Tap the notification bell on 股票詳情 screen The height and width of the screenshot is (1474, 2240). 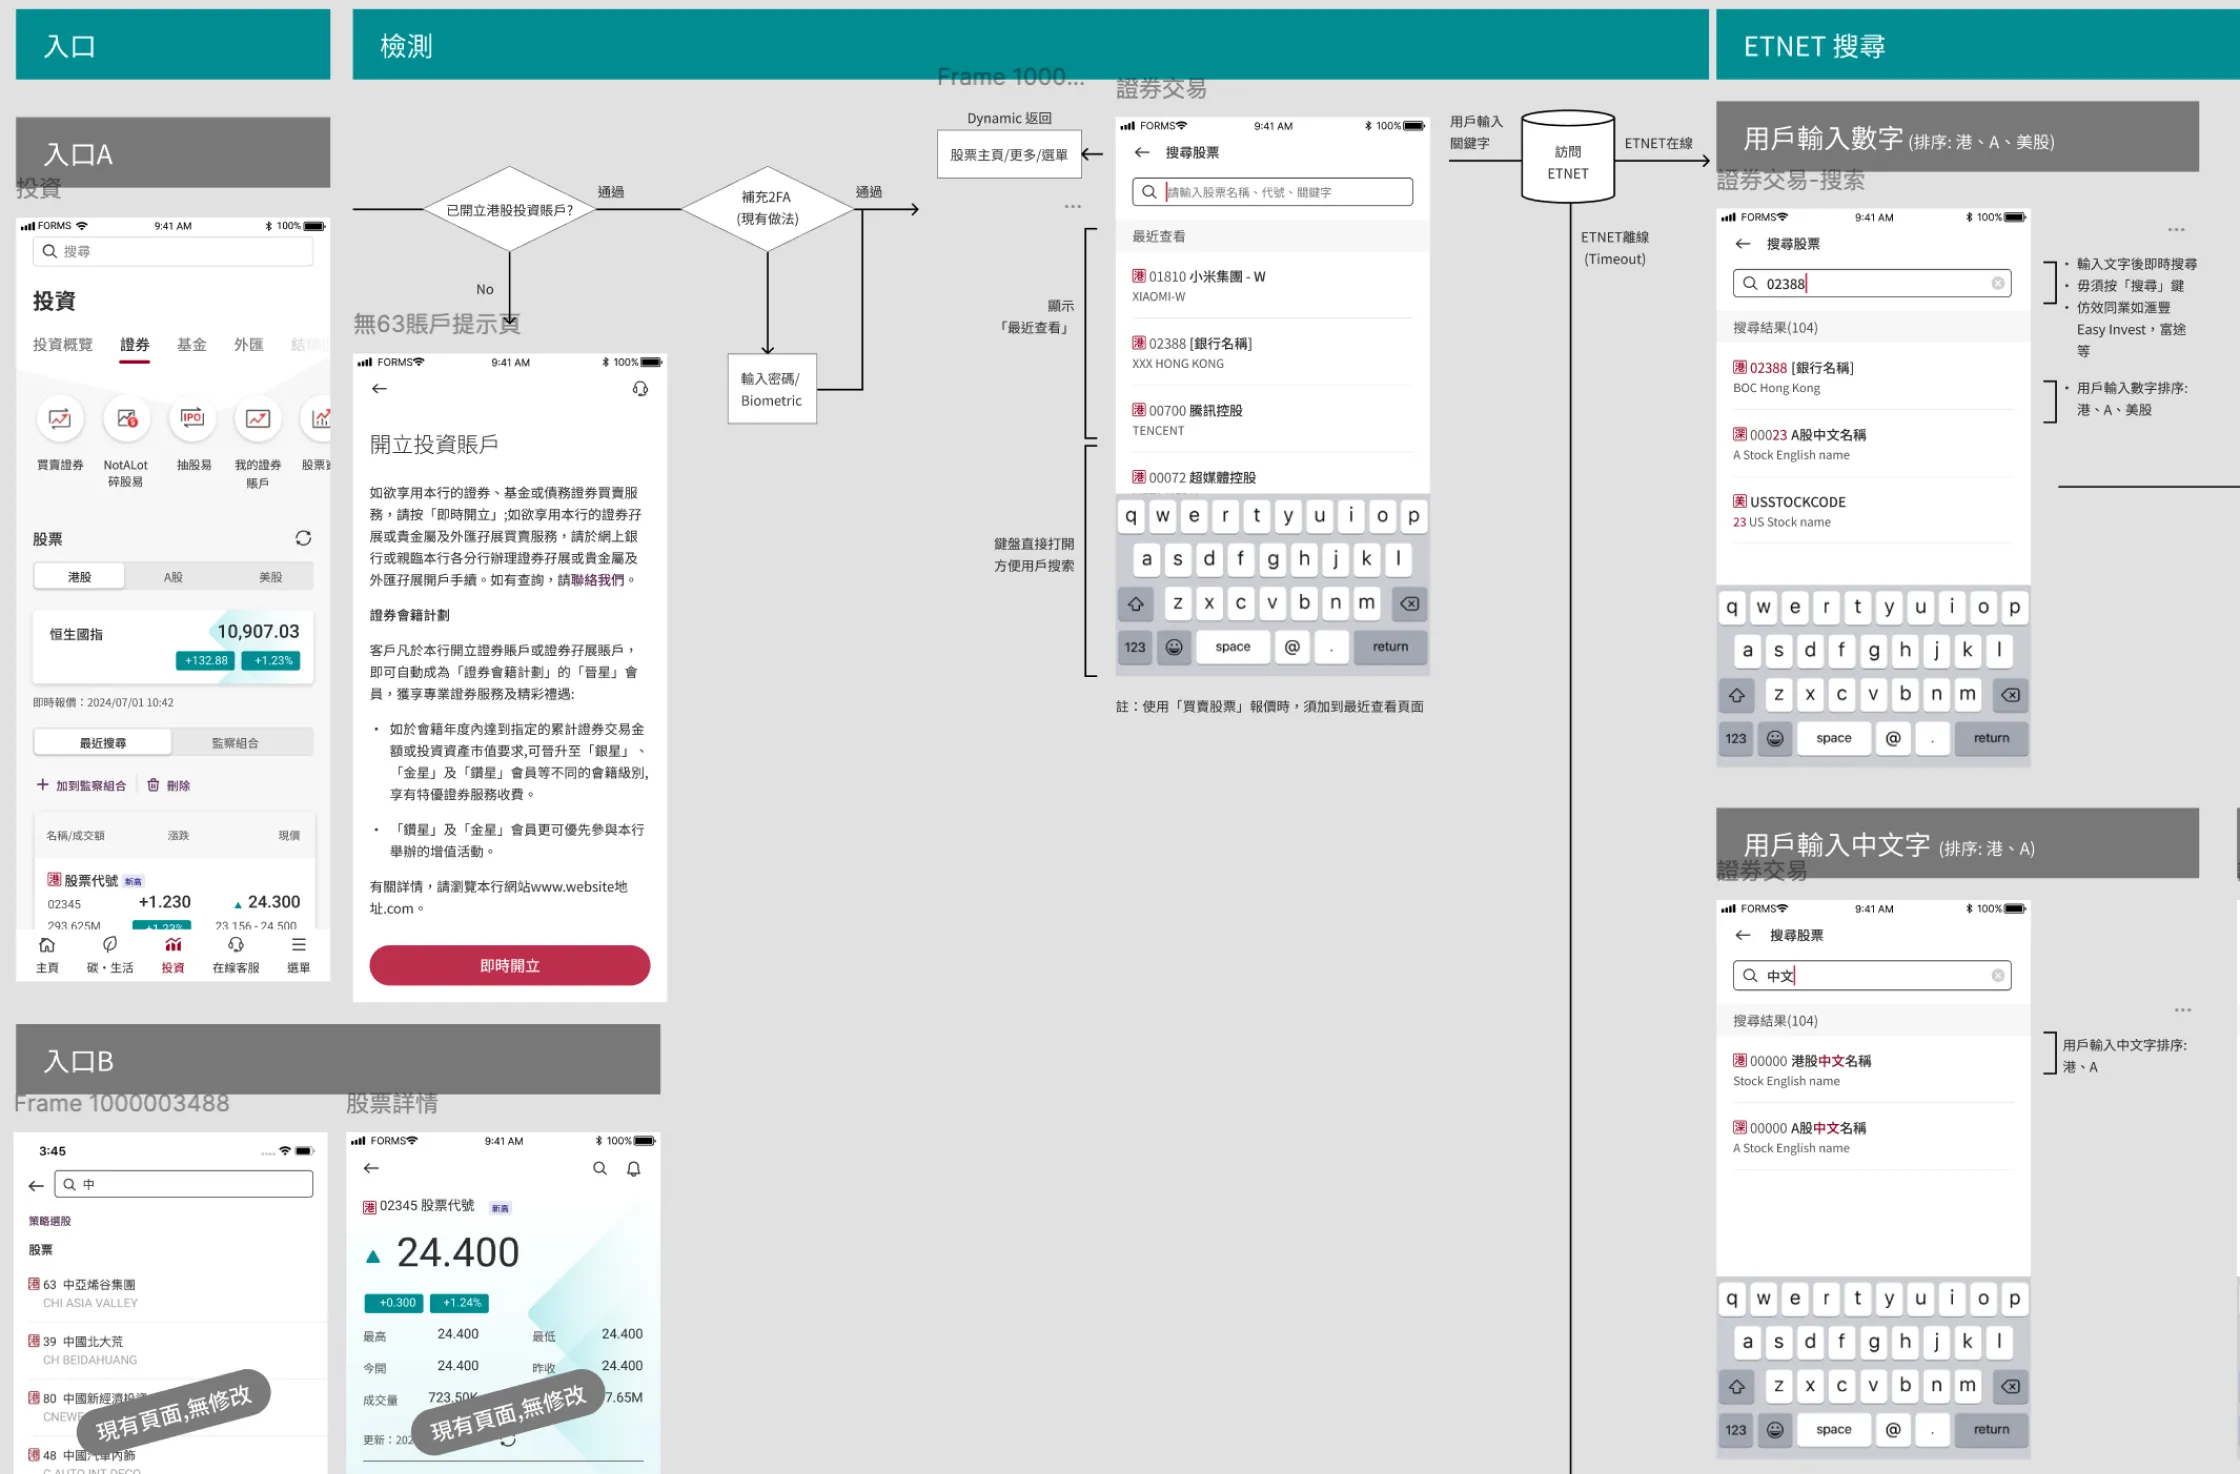click(634, 1168)
